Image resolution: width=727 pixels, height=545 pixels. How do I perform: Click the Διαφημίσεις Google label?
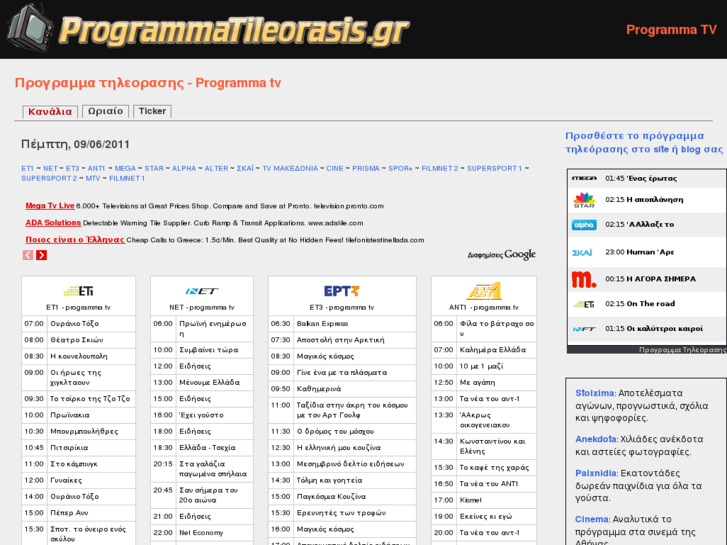502,255
